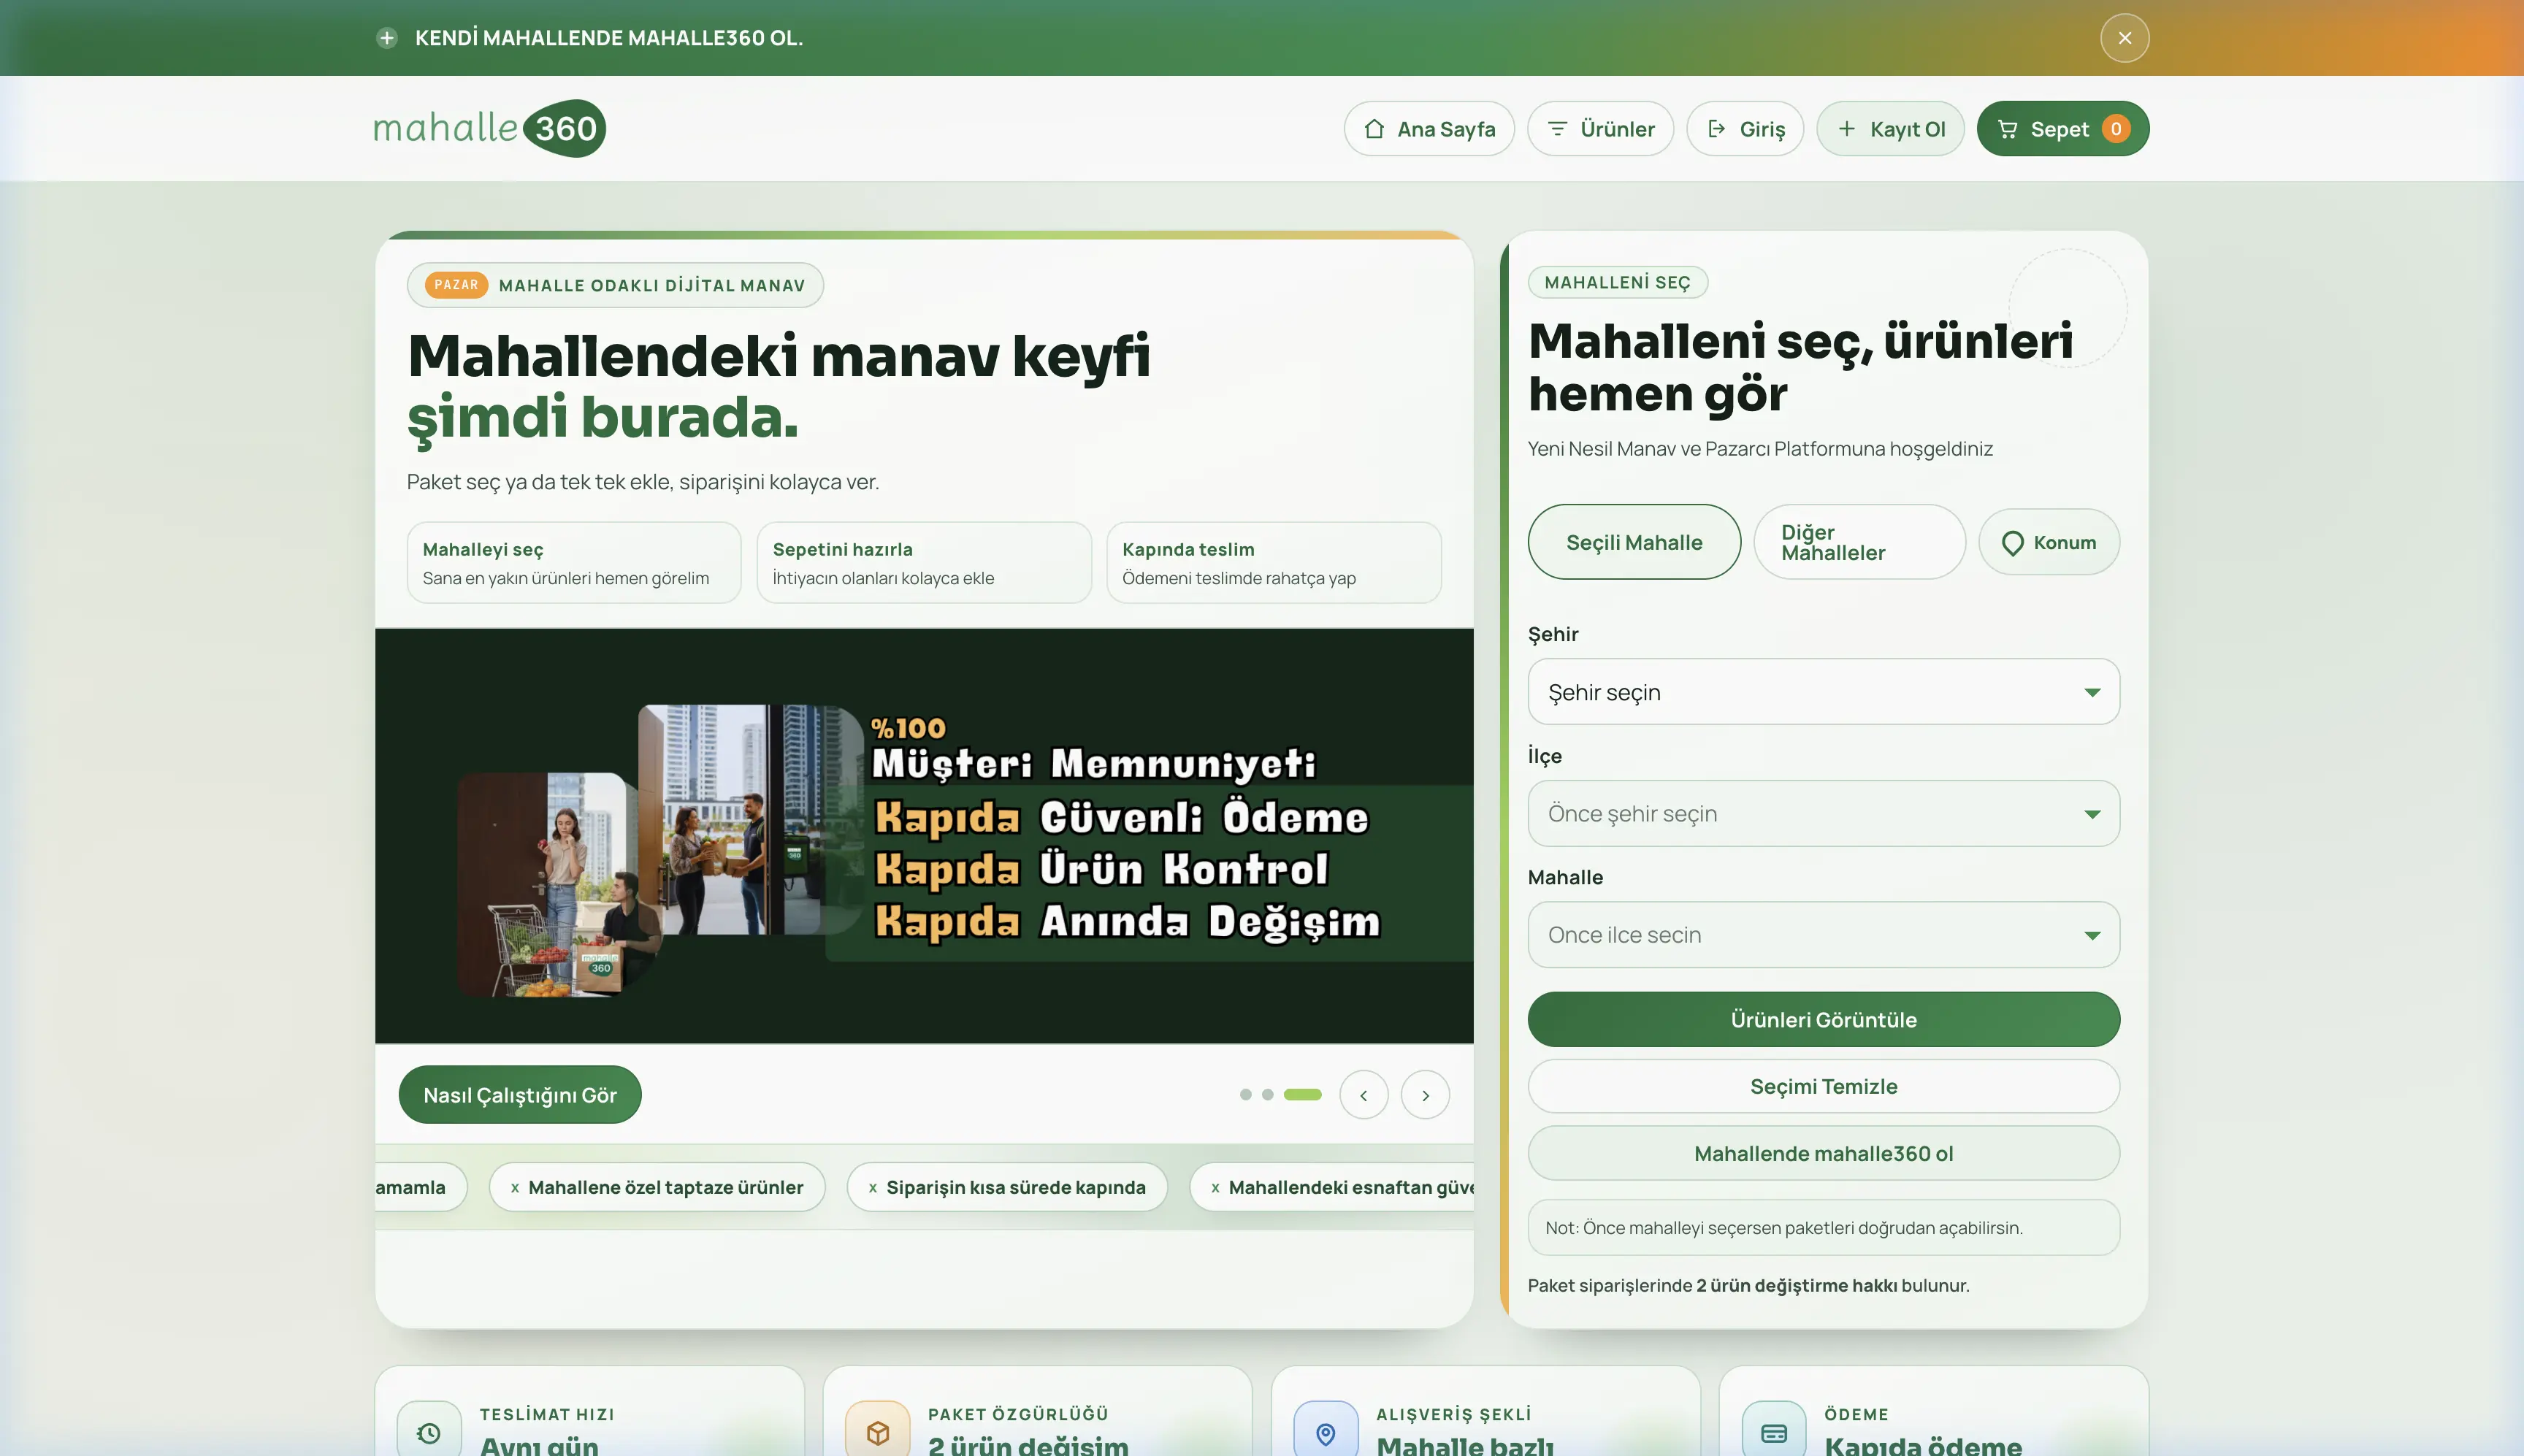This screenshot has width=2524, height=1456.
Task: Click the mahalle360 logo
Action: [x=490, y=128]
